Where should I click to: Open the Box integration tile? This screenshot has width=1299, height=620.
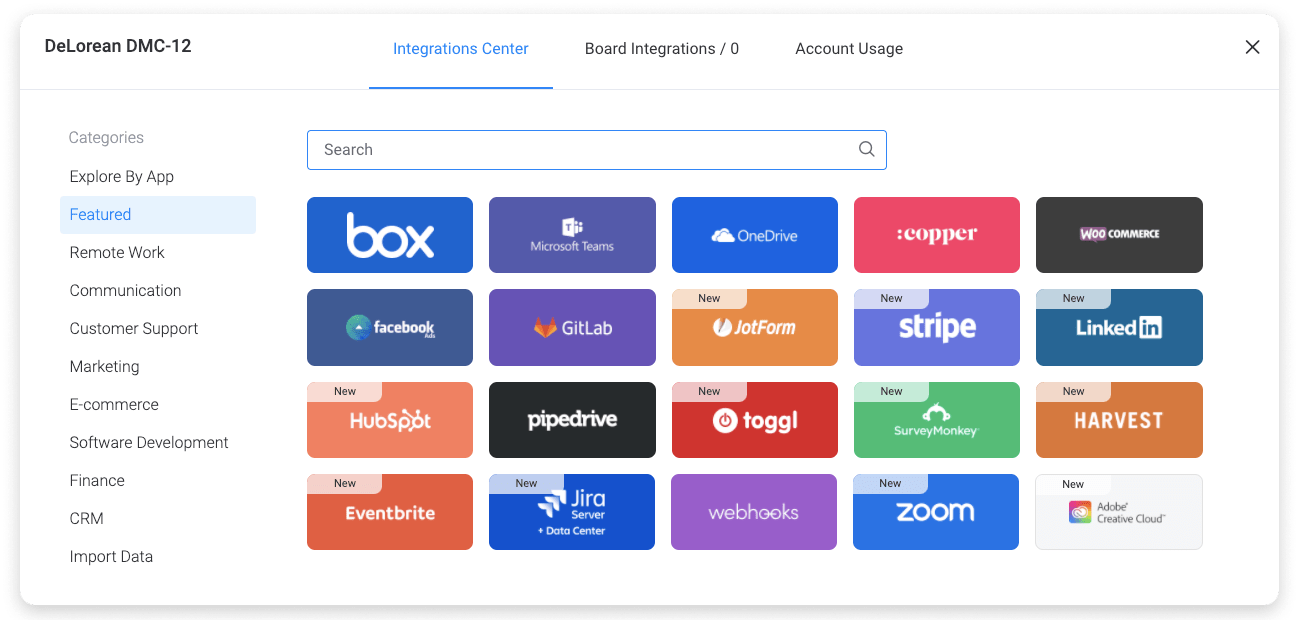coord(390,235)
